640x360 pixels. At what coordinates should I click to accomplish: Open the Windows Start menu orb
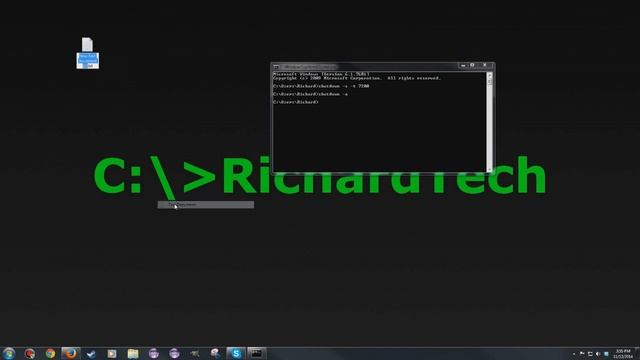(x=9, y=353)
